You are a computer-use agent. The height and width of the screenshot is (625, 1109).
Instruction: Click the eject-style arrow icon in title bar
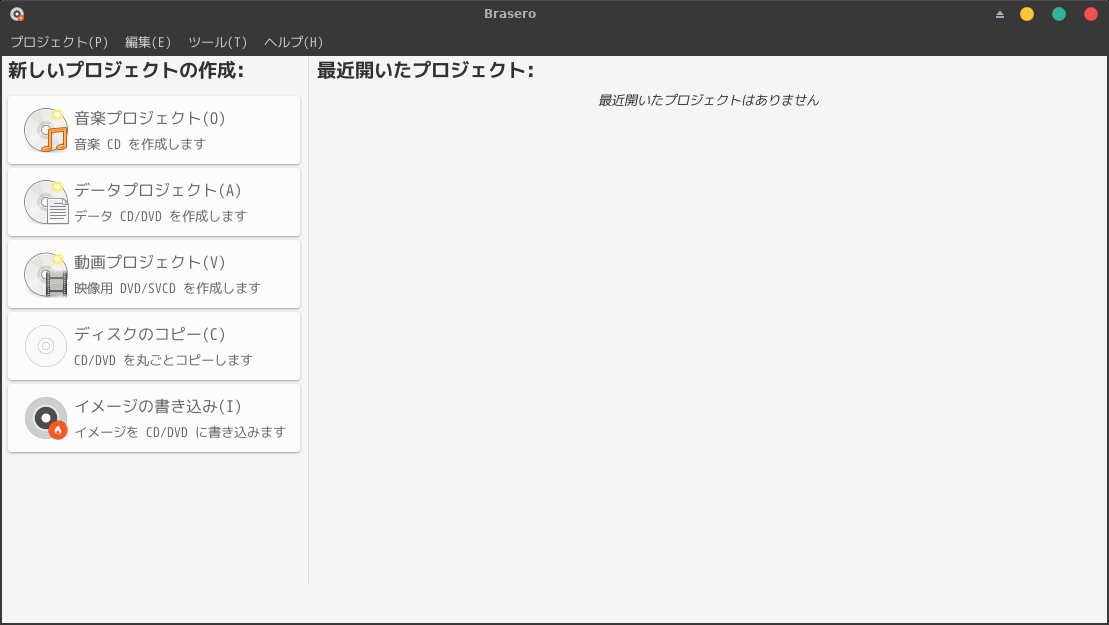point(999,14)
